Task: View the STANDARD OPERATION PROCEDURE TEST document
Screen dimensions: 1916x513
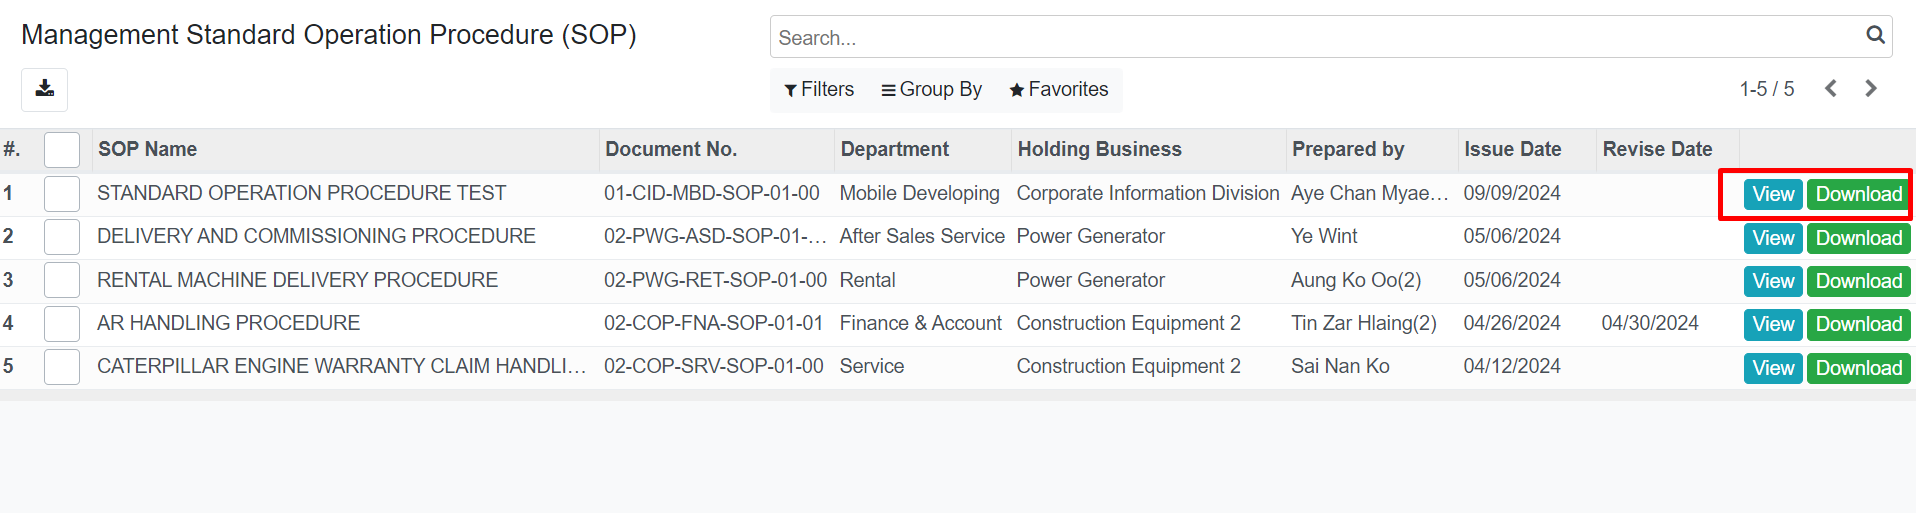Action: (x=1773, y=194)
